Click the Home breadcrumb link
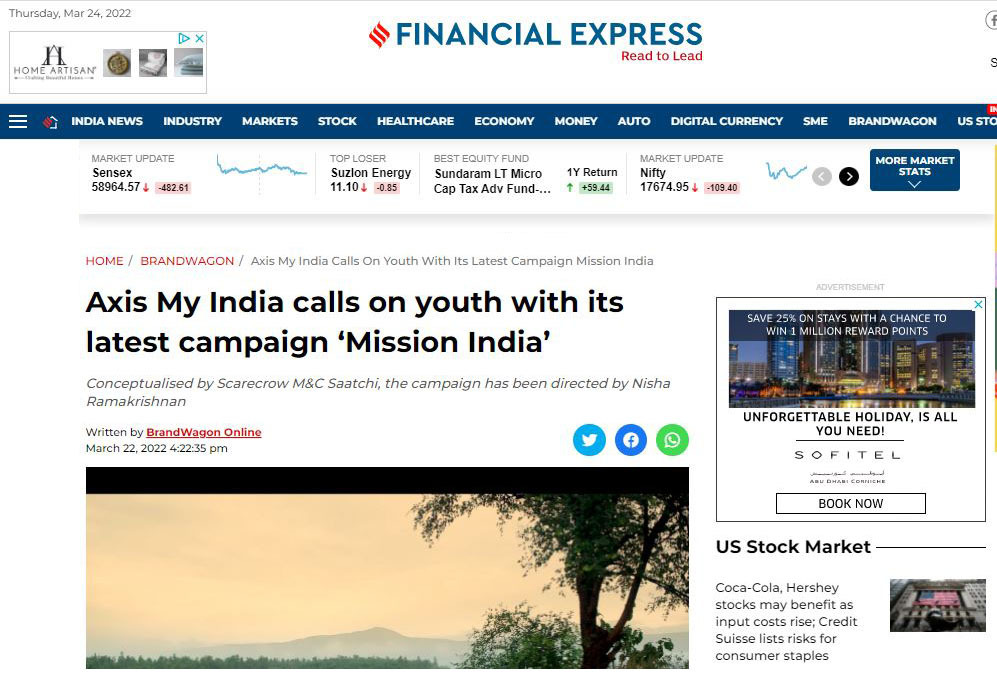Screen dimensions: 997x683 pos(104,261)
